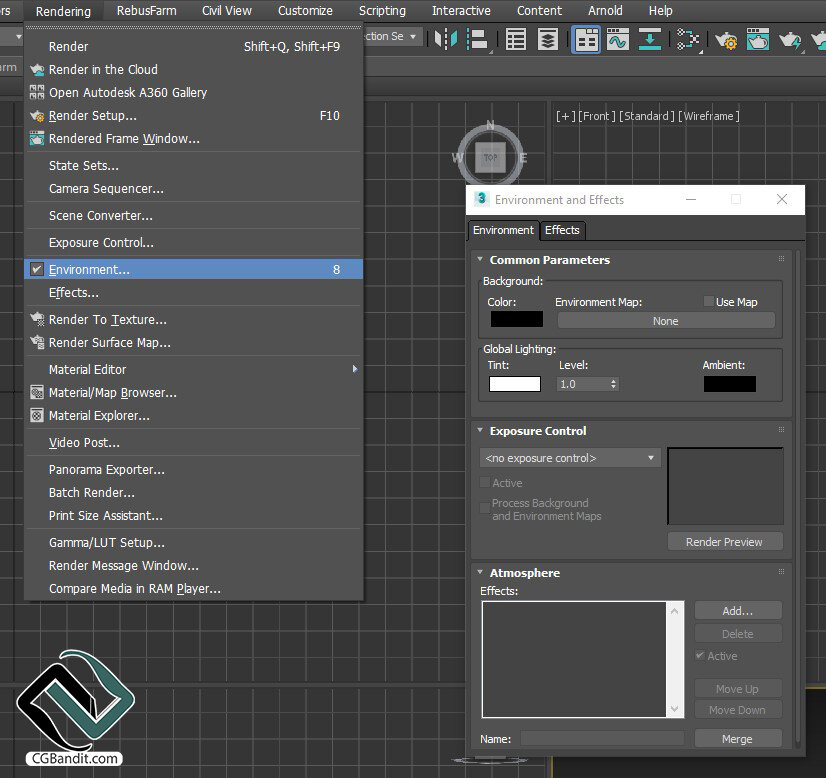The width and height of the screenshot is (826, 778).
Task: Open Render Setup via the highlighted toolbar icon
Action: click(586, 39)
